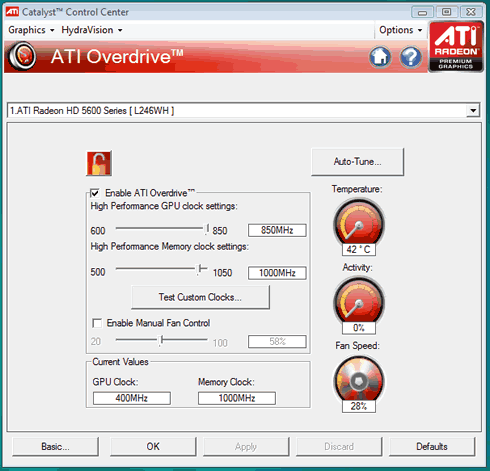The width and height of the screenshot is (490, 471).
Task: Click the Fan Speed gauge icon
Action: (359, 379)
